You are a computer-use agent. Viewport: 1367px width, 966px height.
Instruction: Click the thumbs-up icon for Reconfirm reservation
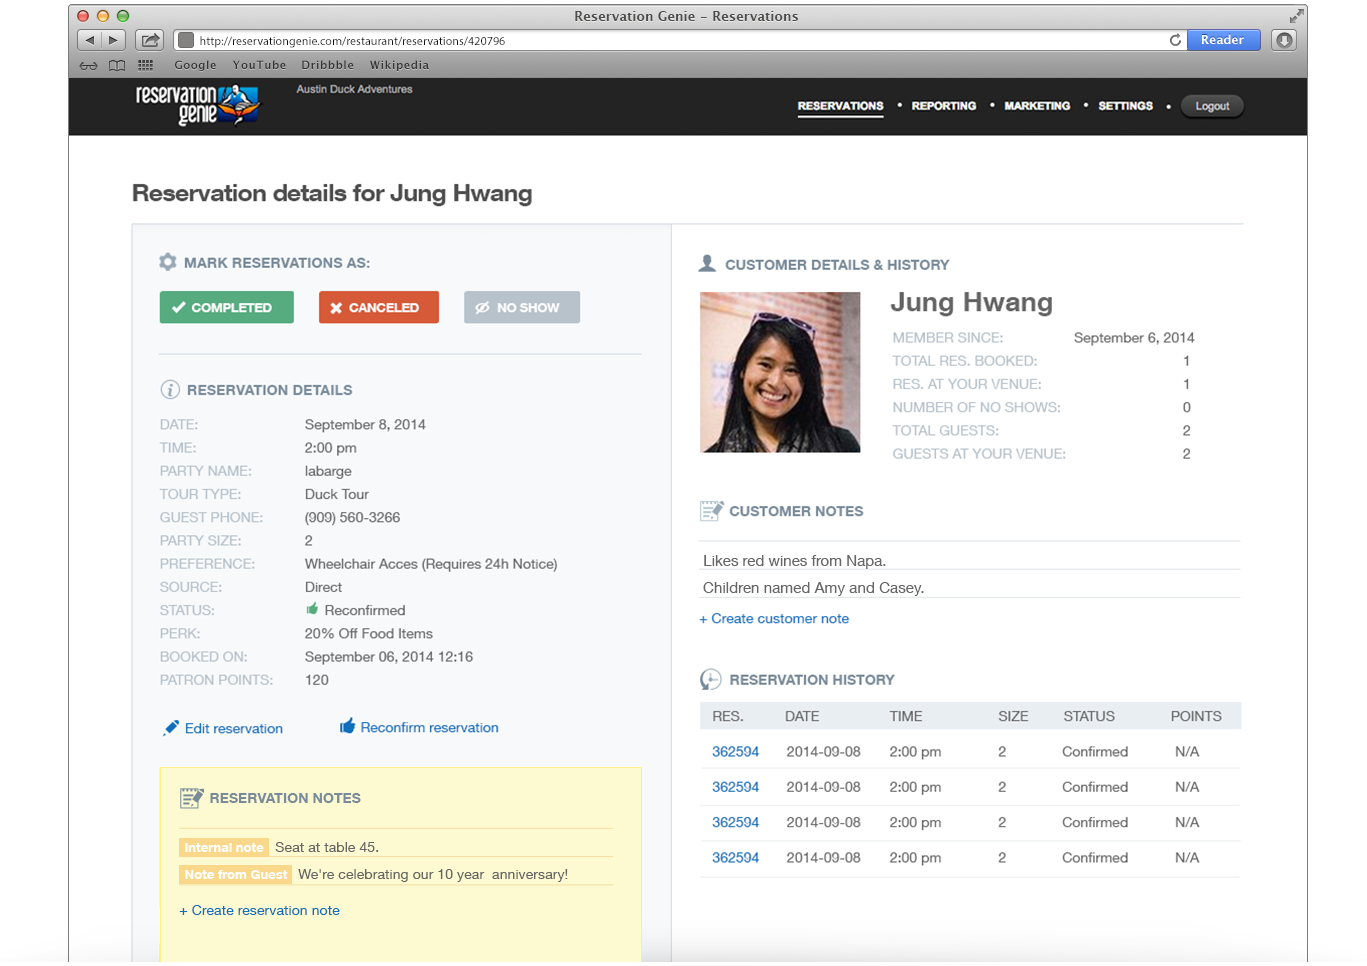[347, 726]
